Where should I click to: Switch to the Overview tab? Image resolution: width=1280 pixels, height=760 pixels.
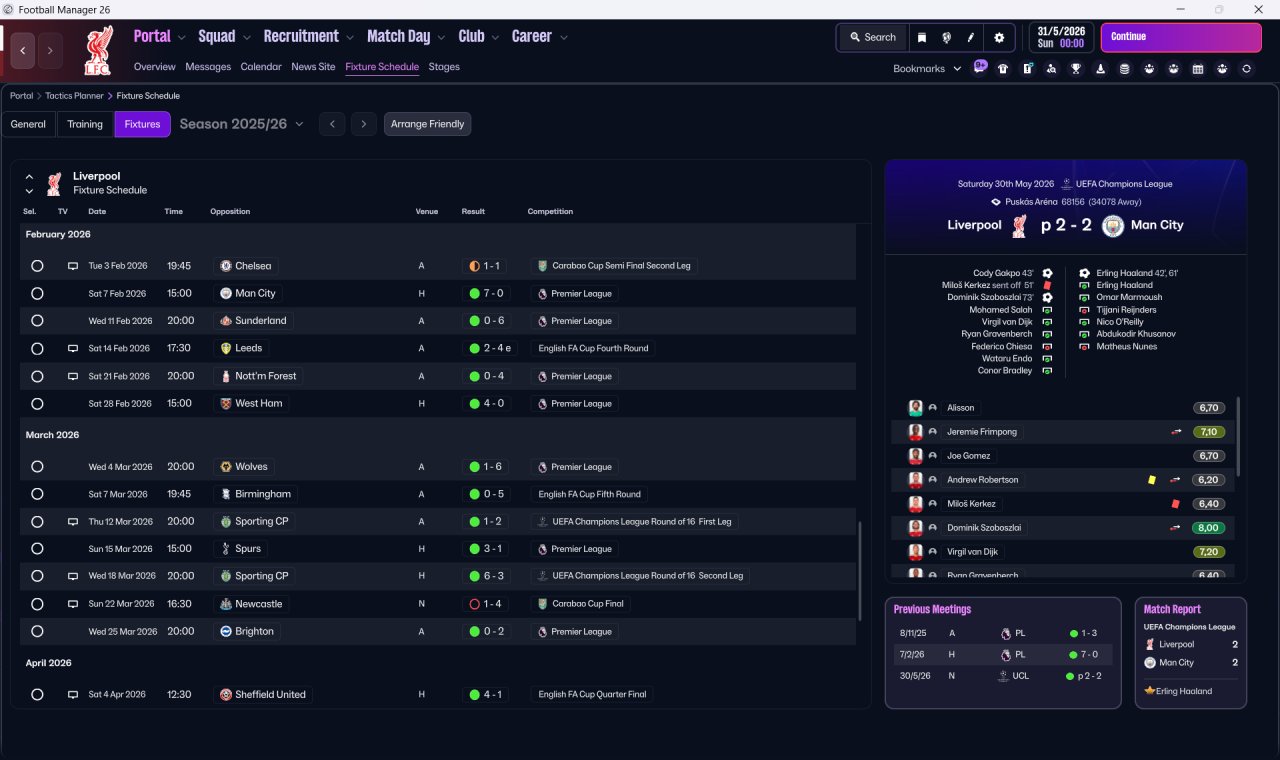155,67
